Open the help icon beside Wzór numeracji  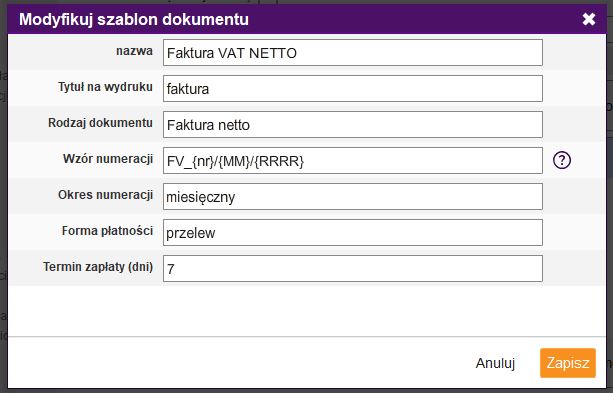[562, 160]
